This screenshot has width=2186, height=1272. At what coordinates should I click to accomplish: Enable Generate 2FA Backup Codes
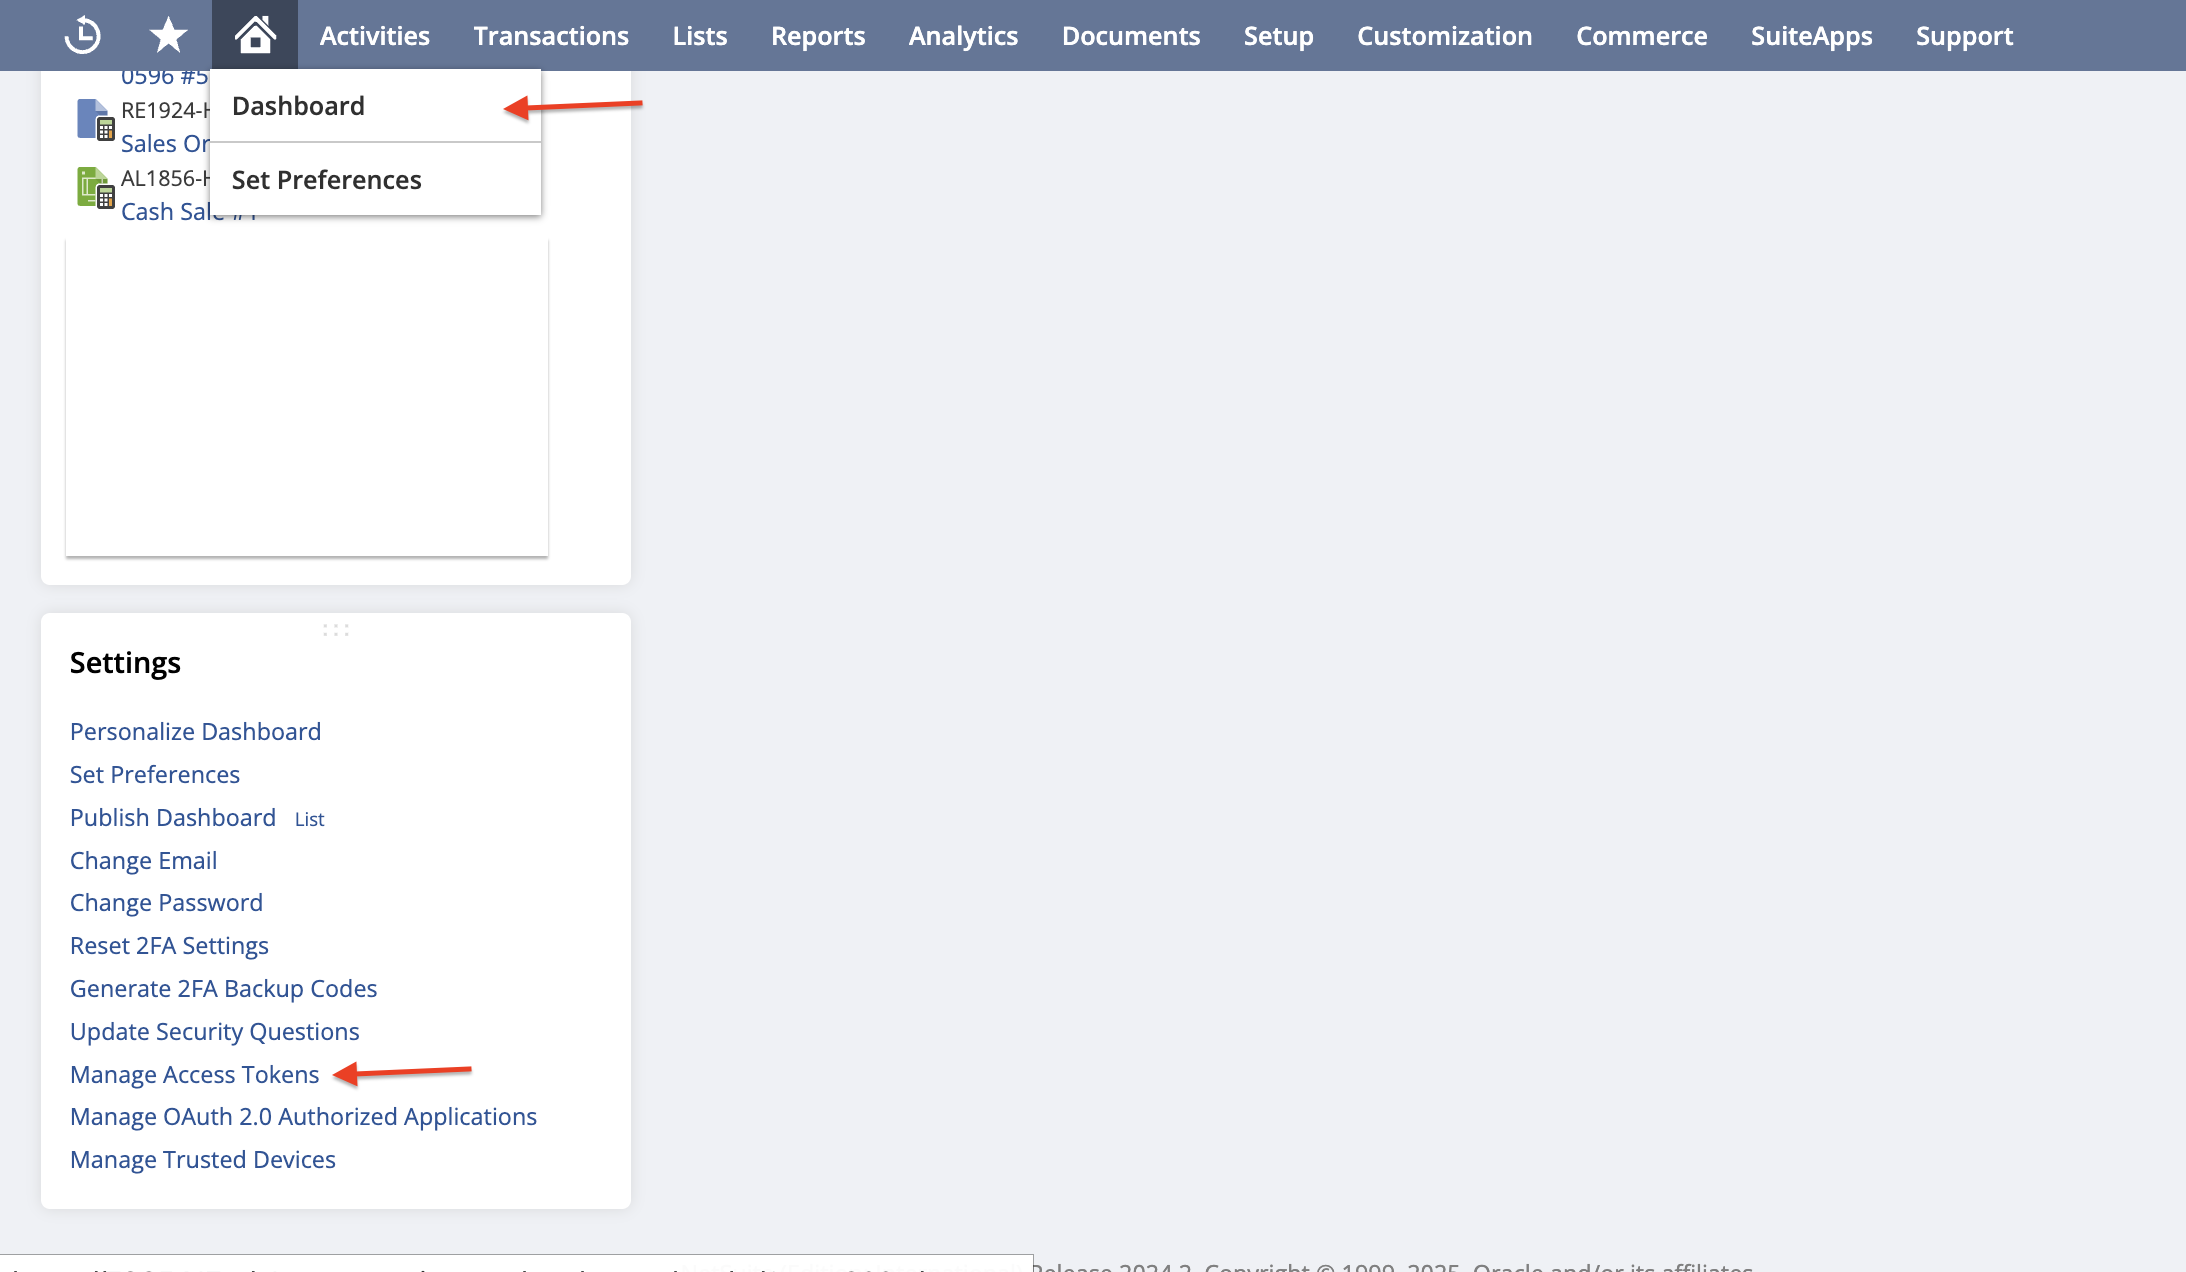click(x=223, y=987)
